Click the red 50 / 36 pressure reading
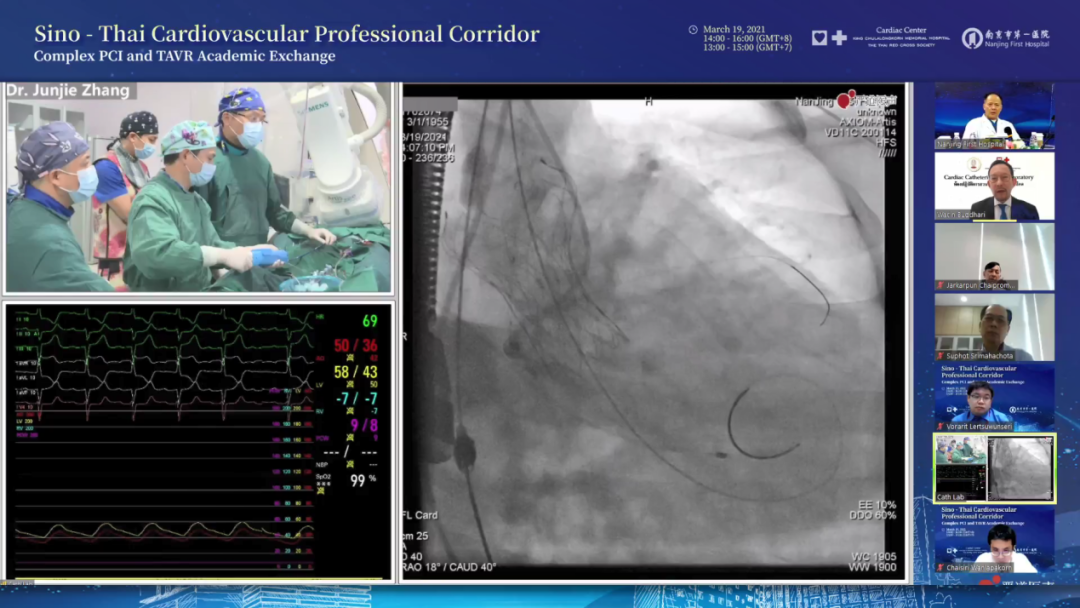 (x=355, y=346)
